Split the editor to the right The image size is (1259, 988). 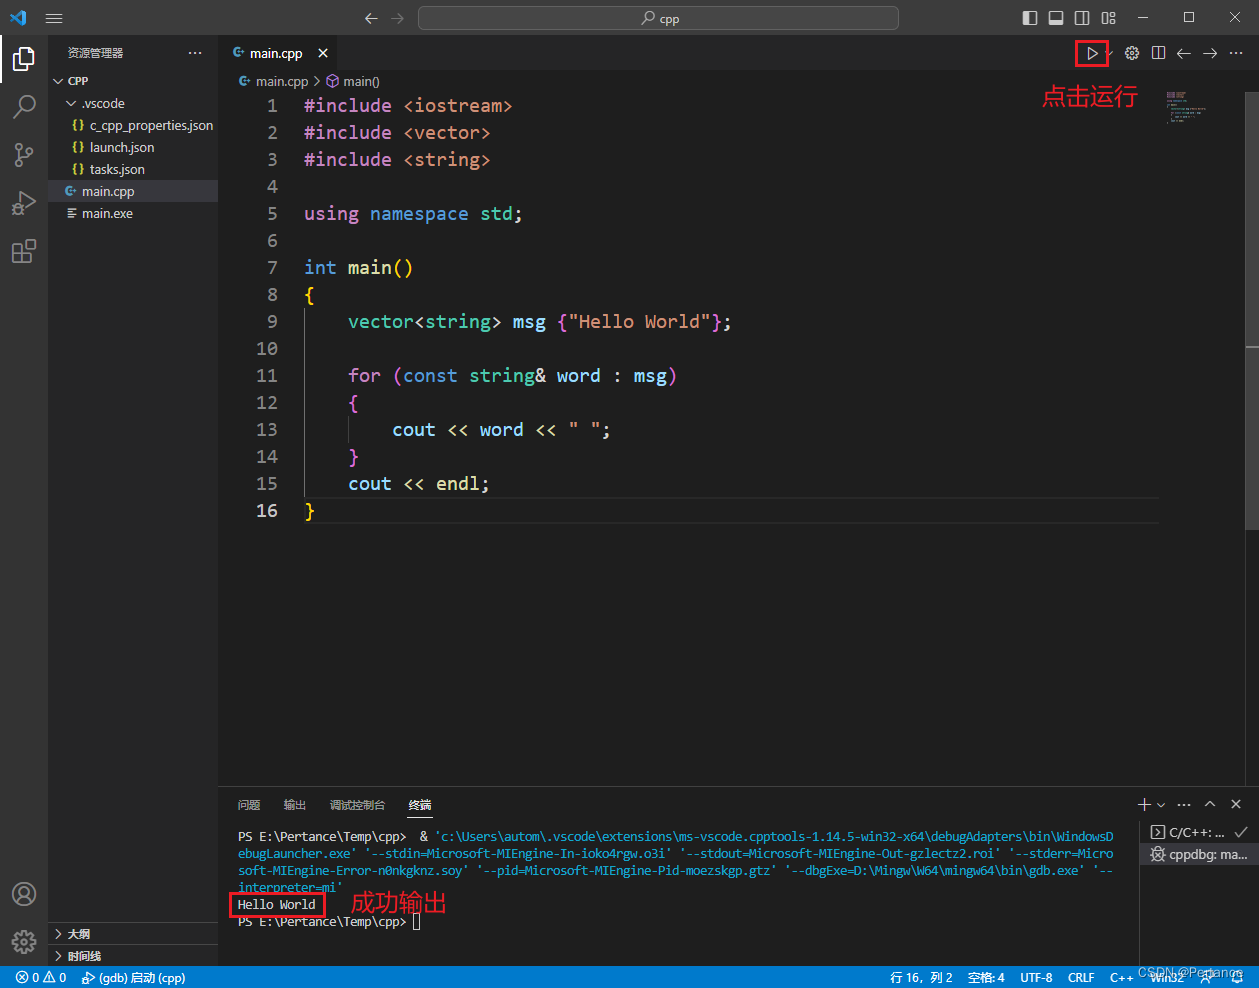click(1158, 53)
